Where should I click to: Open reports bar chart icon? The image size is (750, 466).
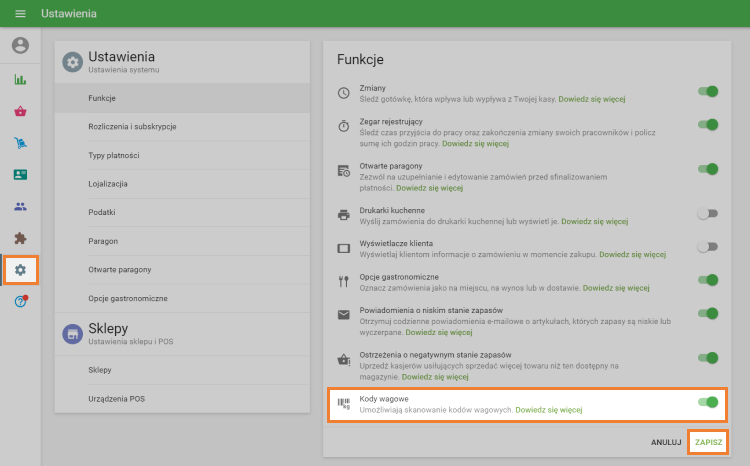tap(20, 79)
